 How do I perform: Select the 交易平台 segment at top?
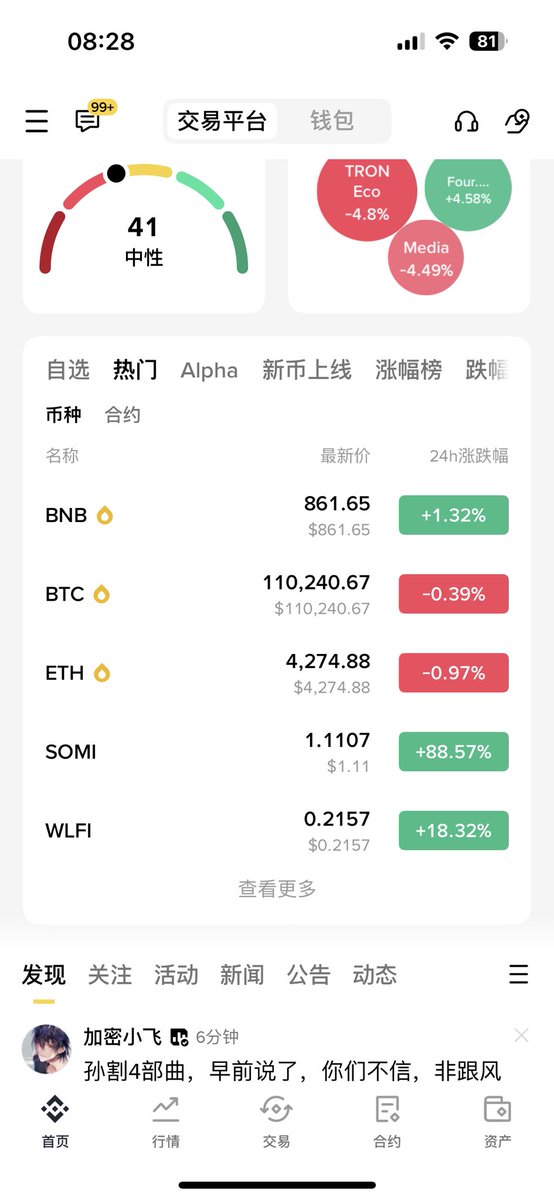click(222, 121)
